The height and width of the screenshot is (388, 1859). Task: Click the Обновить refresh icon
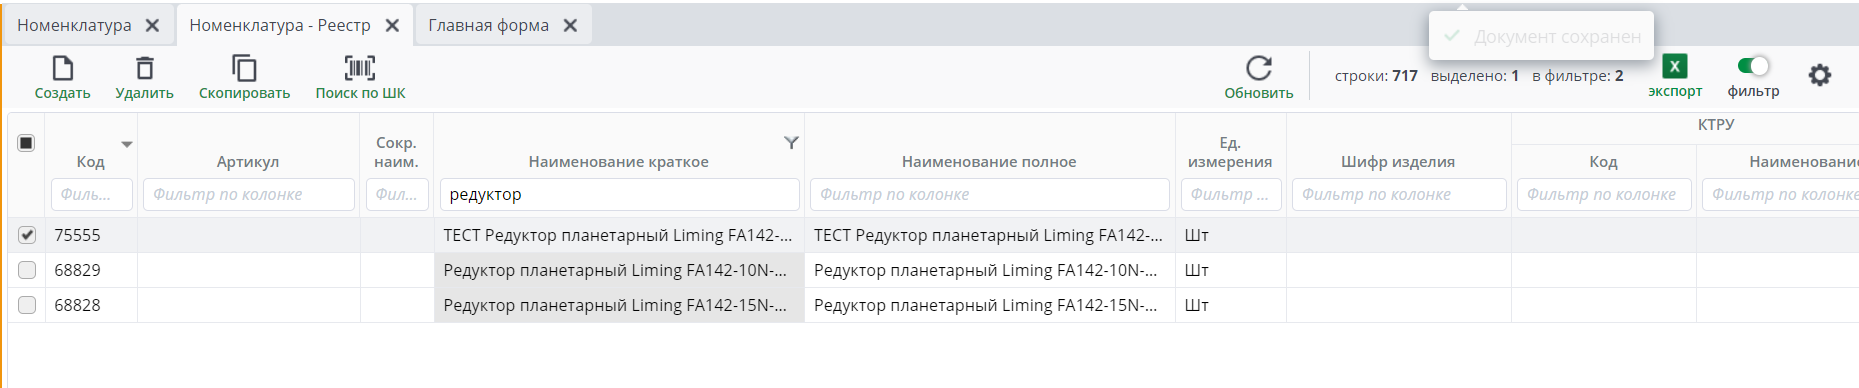coord(1259,68)
